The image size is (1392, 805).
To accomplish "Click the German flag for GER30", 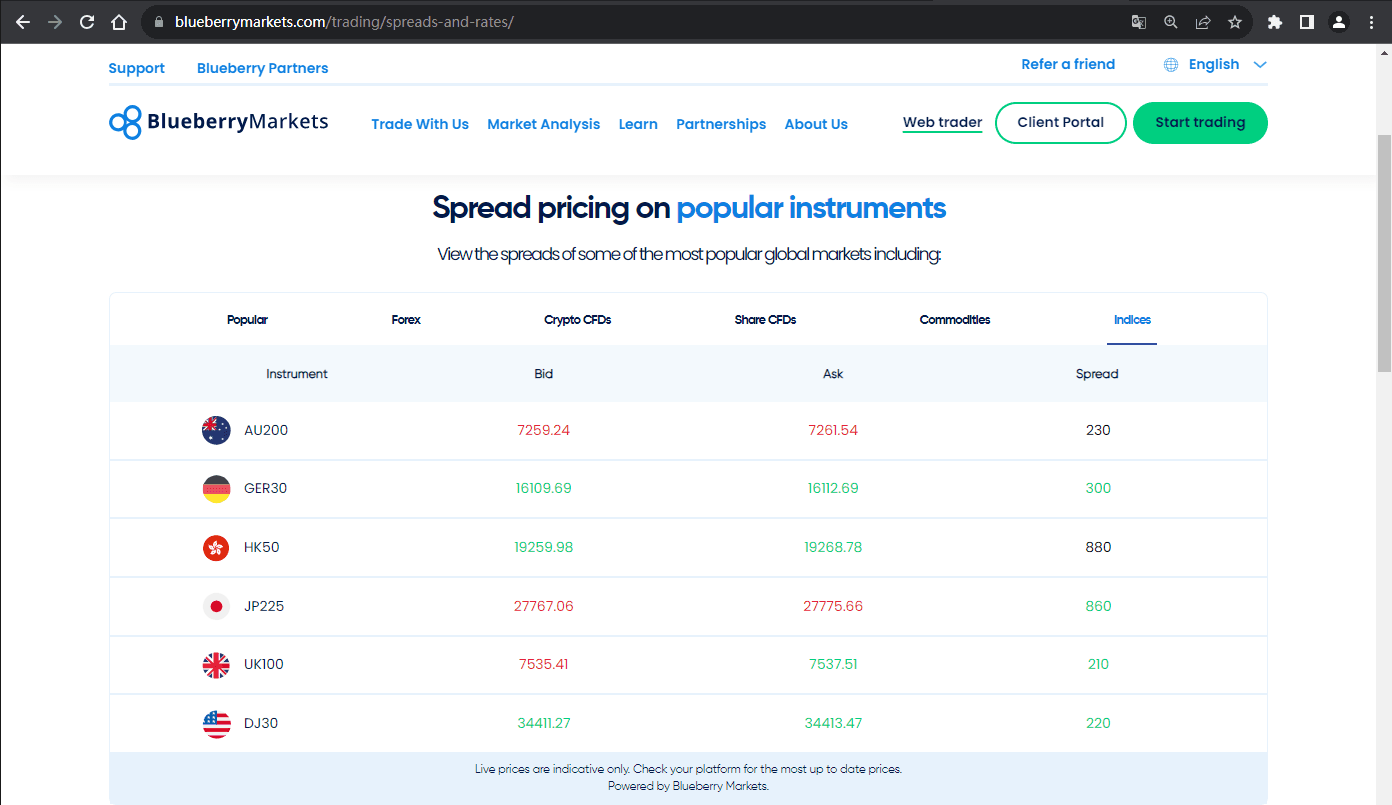I will point(216,489).
